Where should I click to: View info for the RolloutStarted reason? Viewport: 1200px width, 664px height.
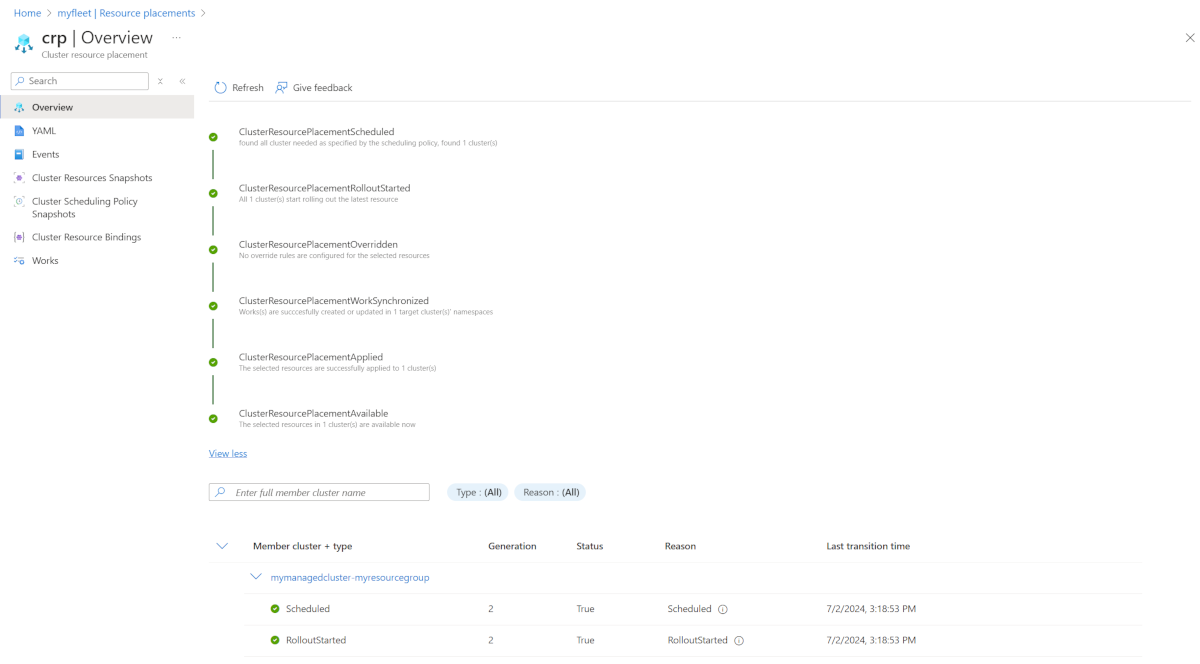tap(738, 640)
